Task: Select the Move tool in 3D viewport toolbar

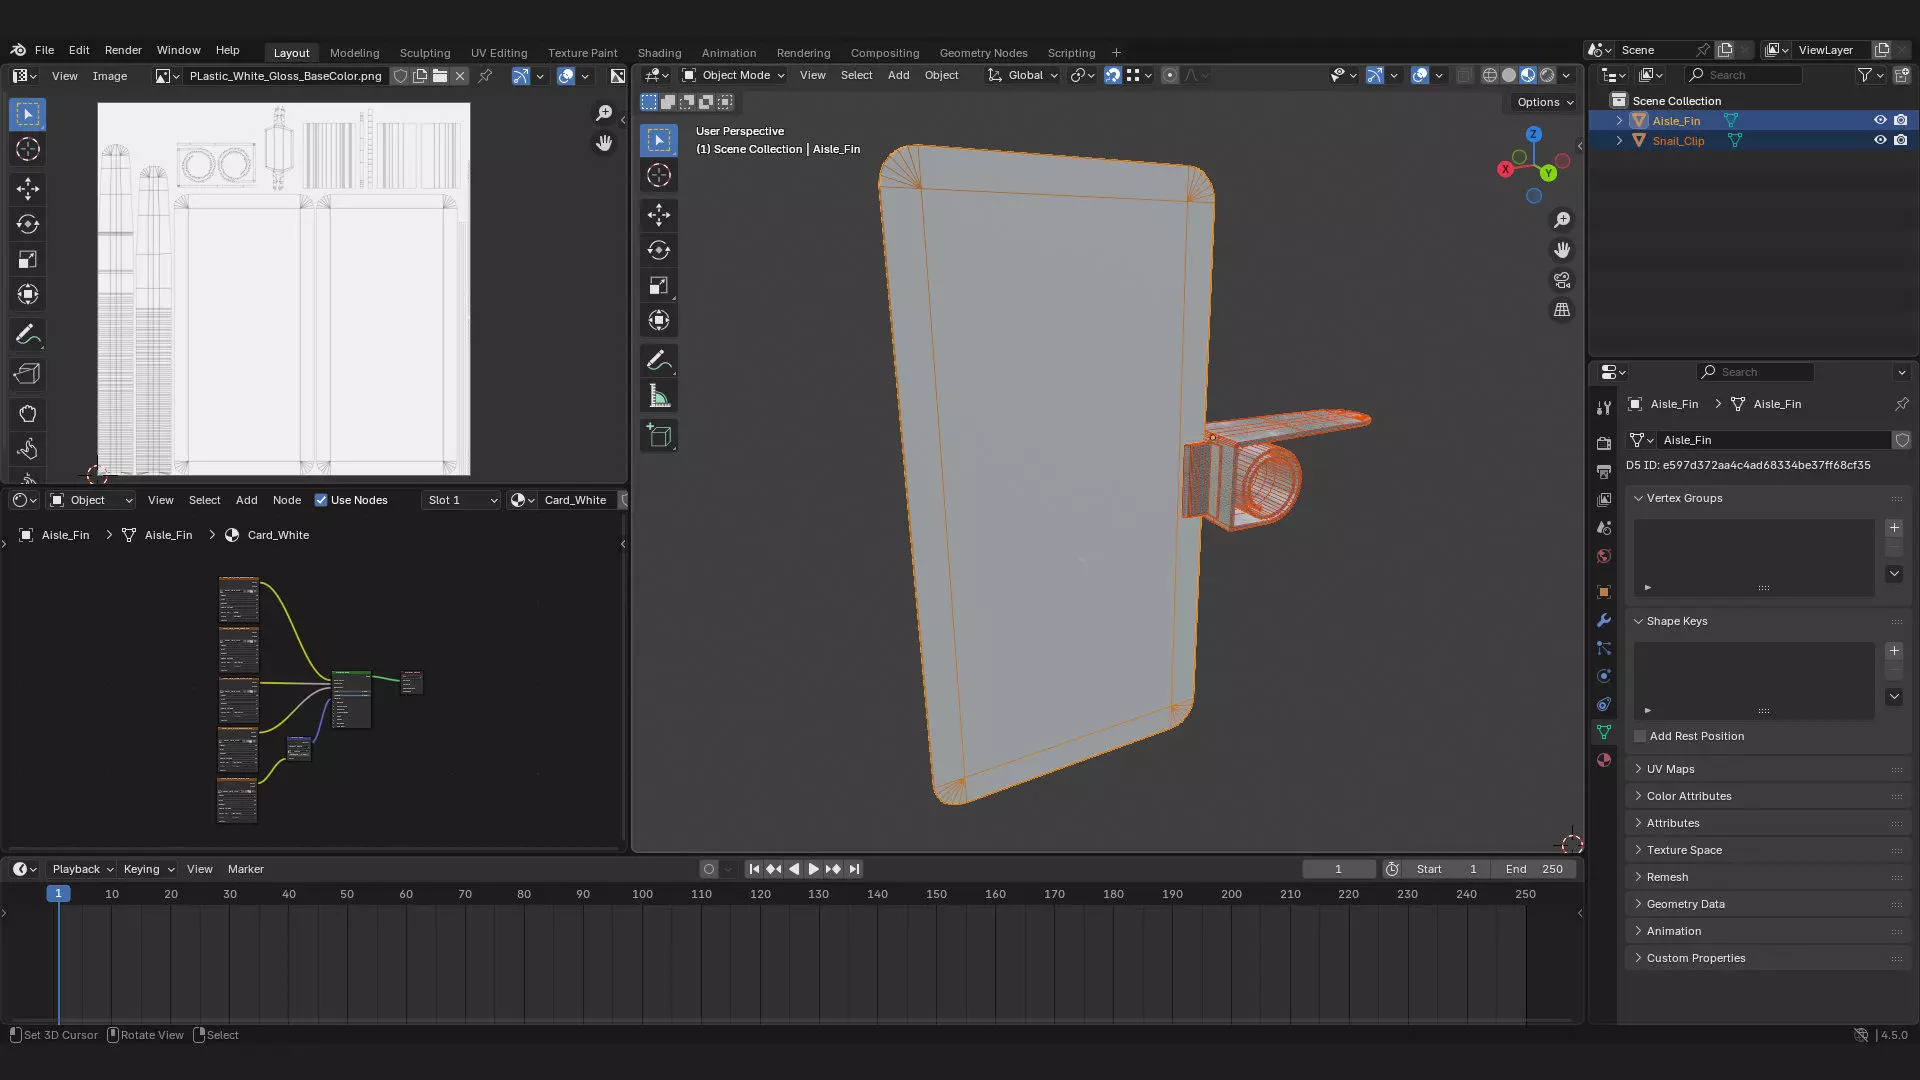Action: point(658,215)
